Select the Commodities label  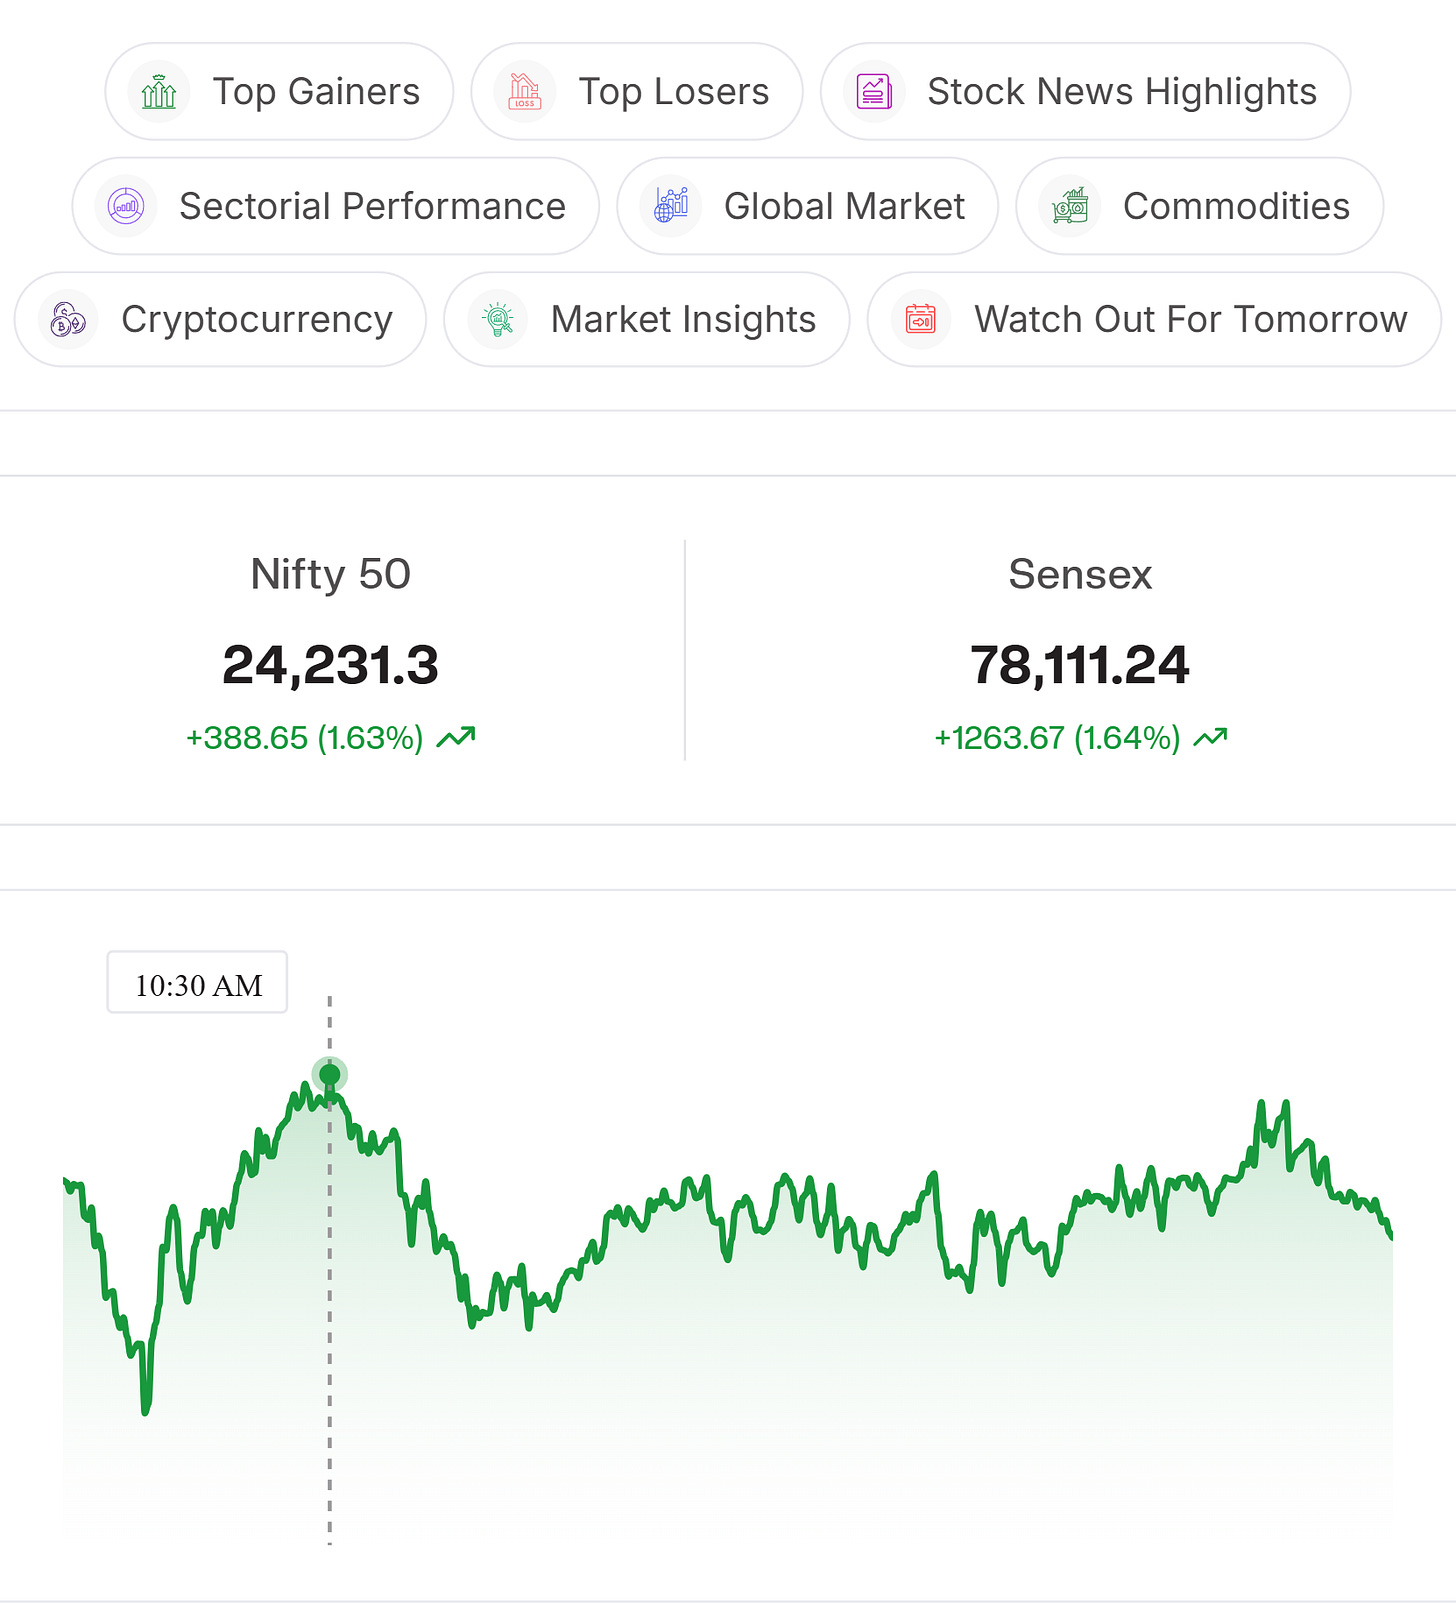1236,206
